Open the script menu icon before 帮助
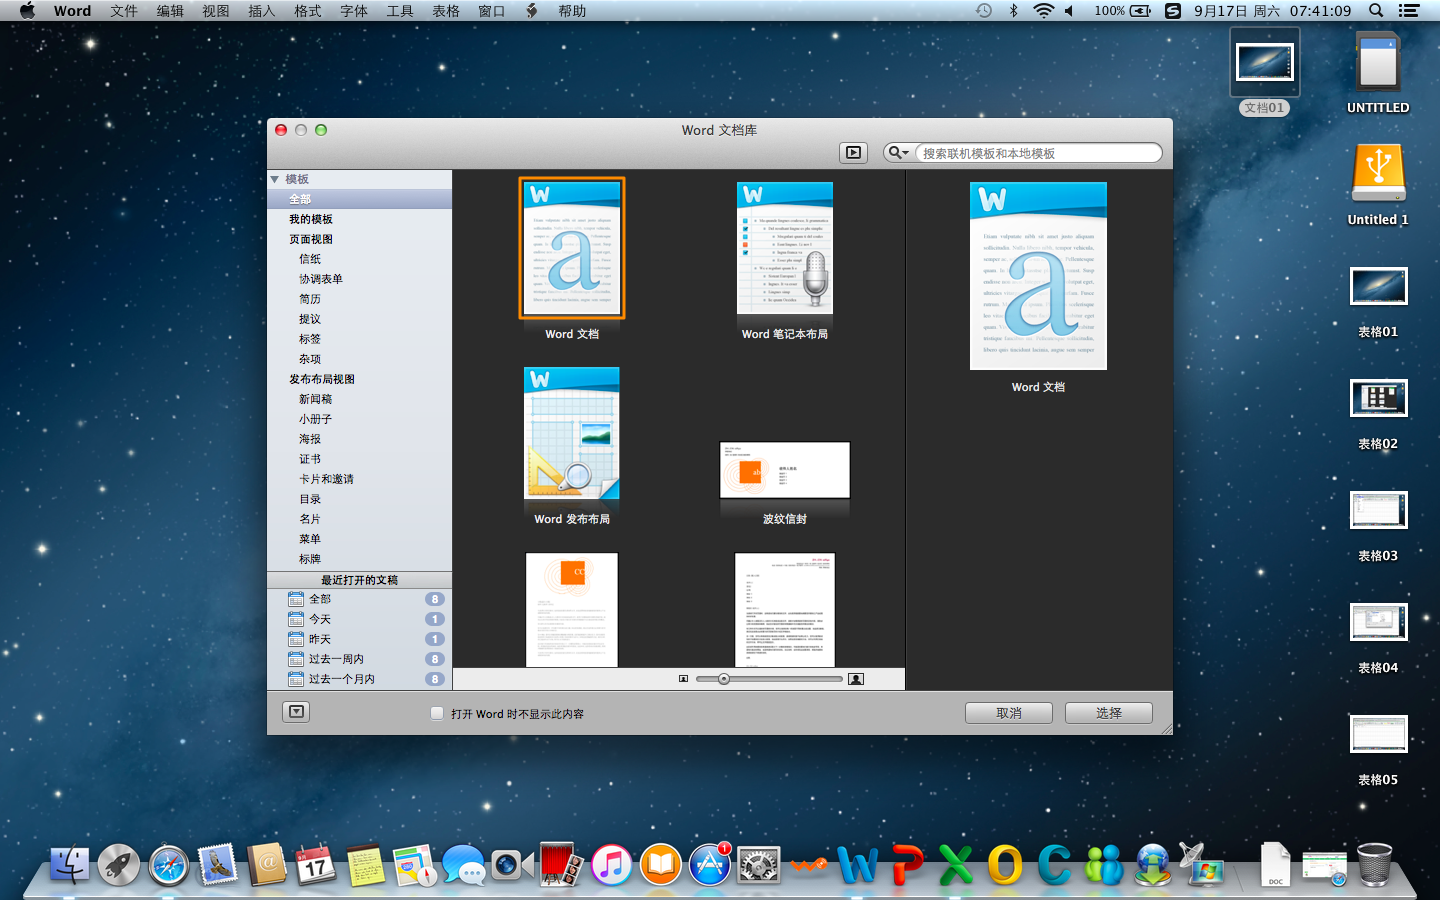 (532, 11)
